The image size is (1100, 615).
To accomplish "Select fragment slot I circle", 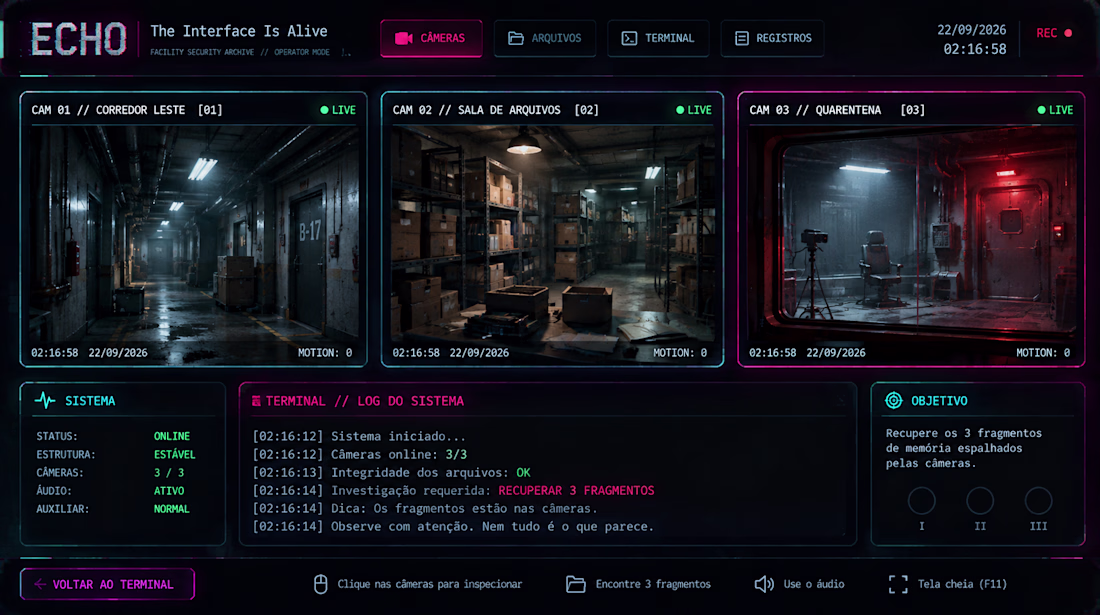I will [x=921, y=501].
